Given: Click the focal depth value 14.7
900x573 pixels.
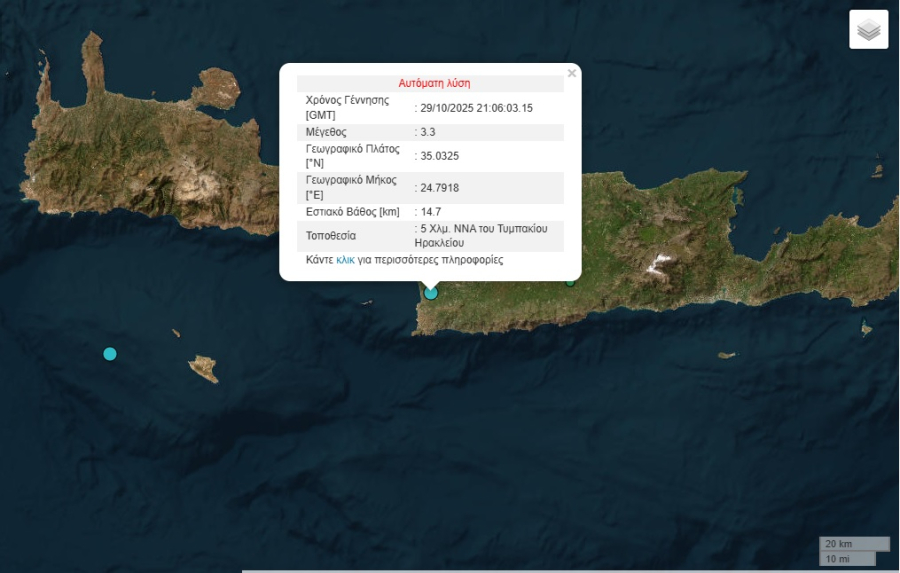Looking at the screenshot, I should tap(430, 212).
